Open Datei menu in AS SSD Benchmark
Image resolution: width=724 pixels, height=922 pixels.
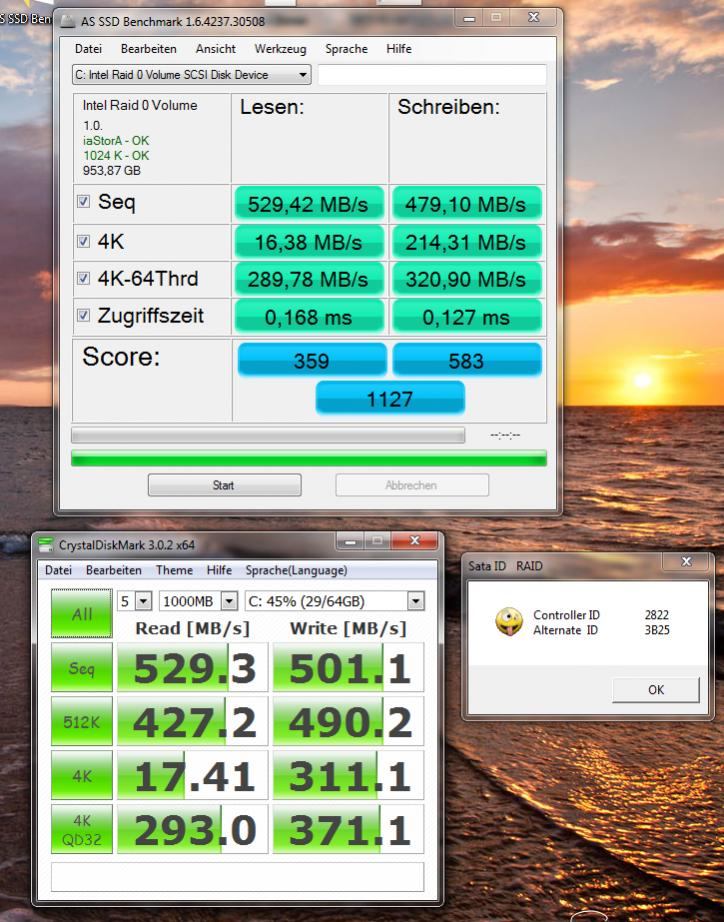(x=88, y=49)
